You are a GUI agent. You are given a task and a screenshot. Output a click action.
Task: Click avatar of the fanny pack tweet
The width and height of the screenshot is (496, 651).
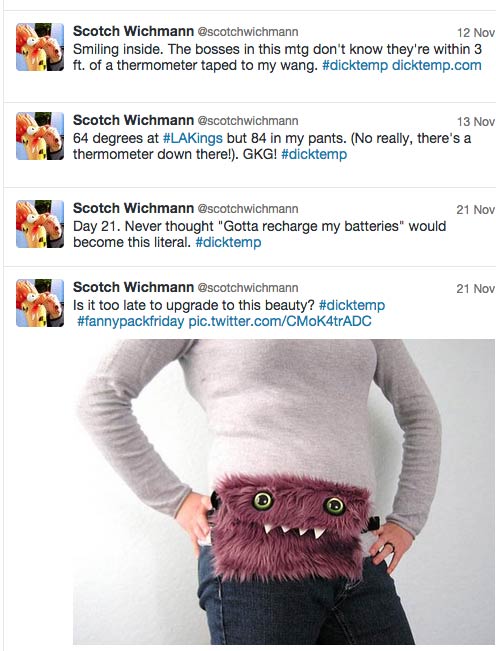pos(40,303)
